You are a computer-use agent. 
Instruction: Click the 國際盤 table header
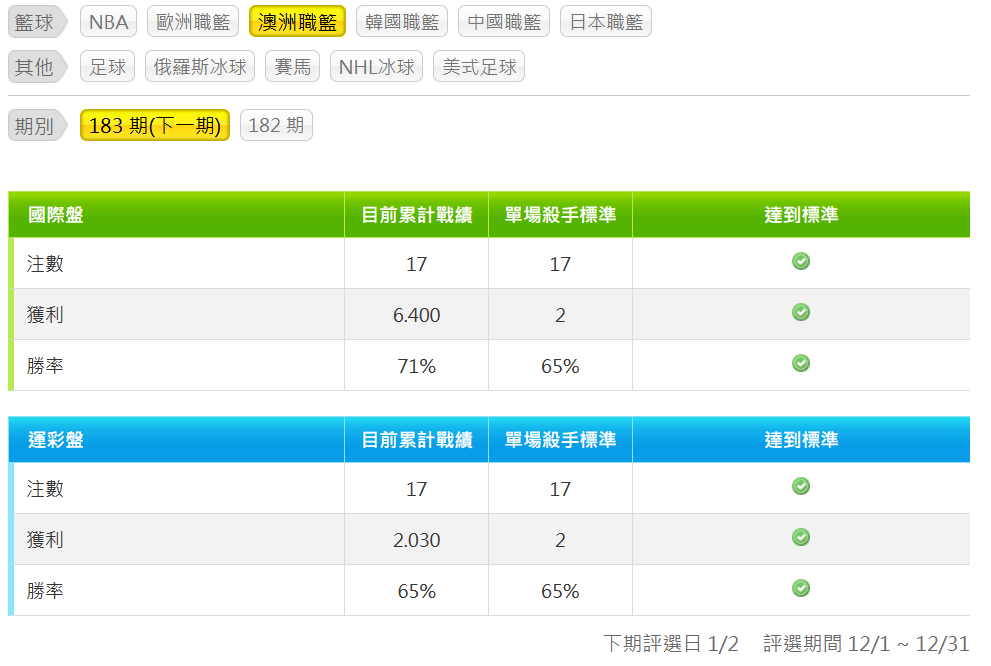tap(56, 215)
